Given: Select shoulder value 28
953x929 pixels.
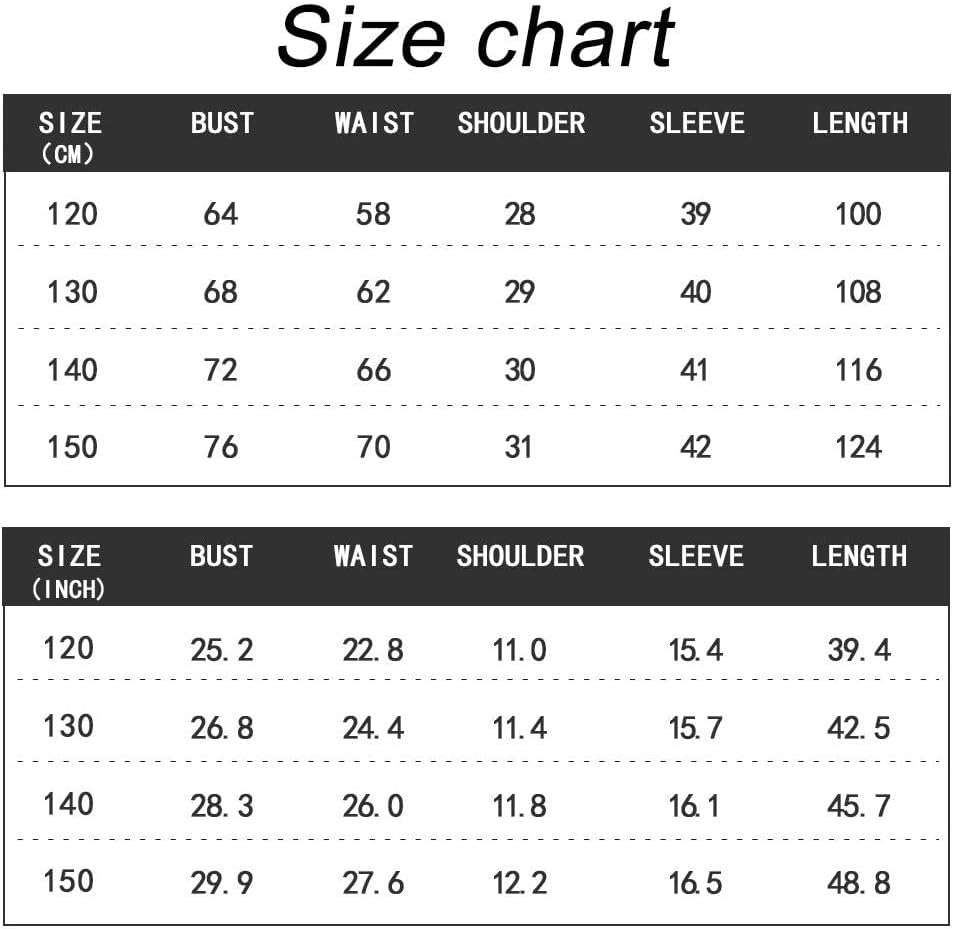Looking at the screenshot, I should (x=519, y=213).
